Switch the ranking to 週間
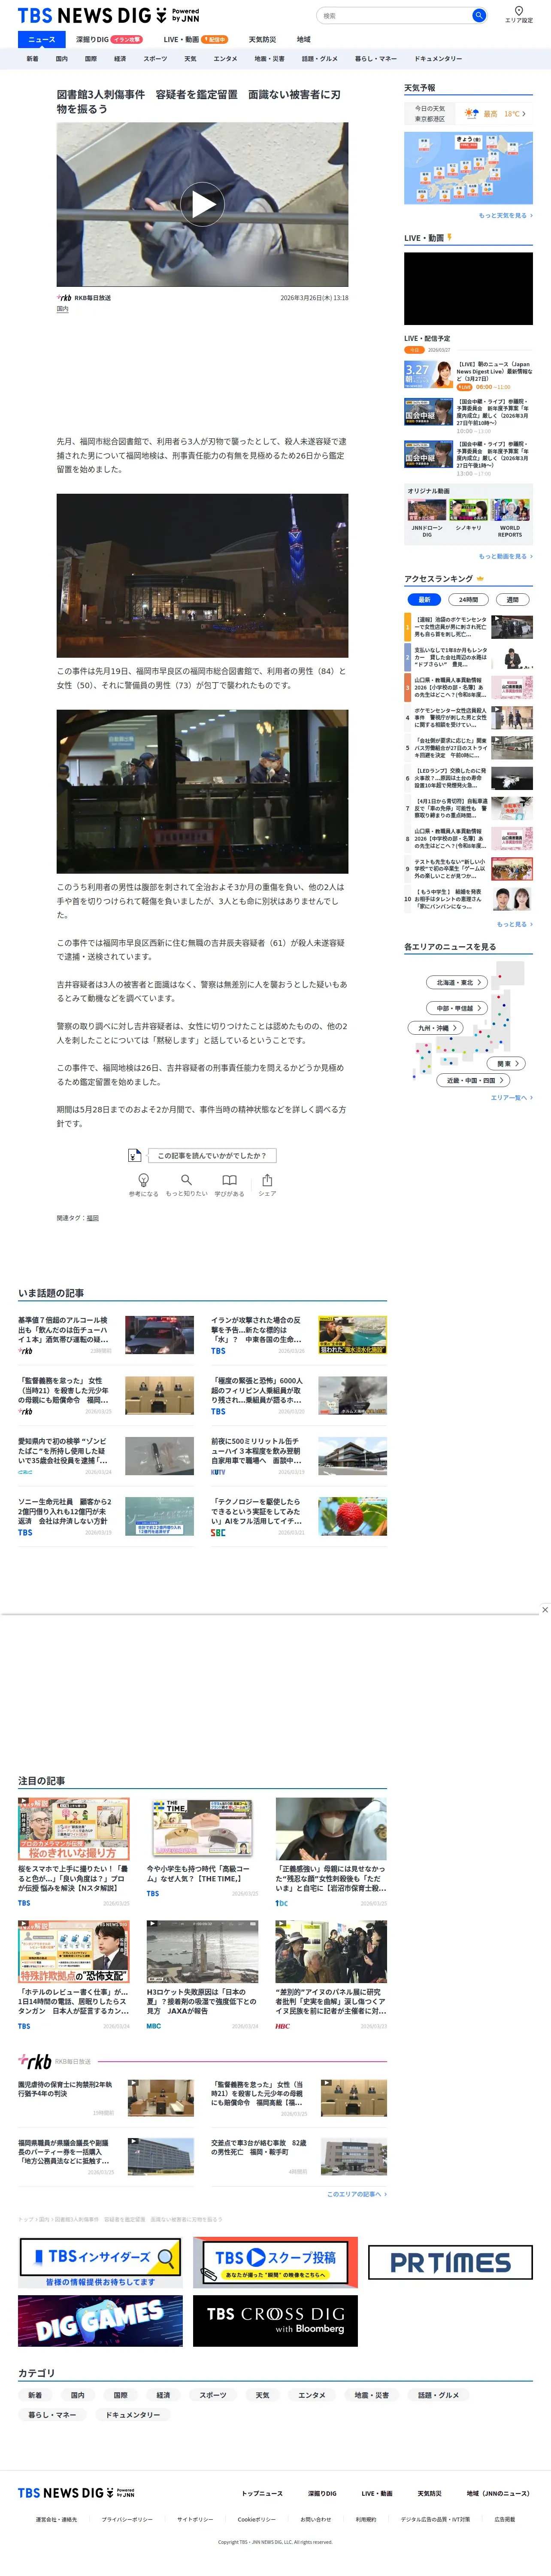The height and width of the screenshot is (2576, 551). [x=513, y=600]
